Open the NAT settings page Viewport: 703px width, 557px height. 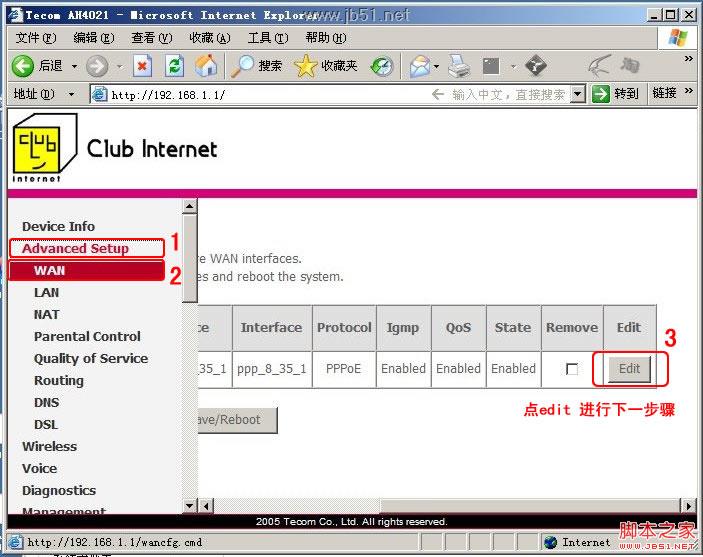point(46,314)
